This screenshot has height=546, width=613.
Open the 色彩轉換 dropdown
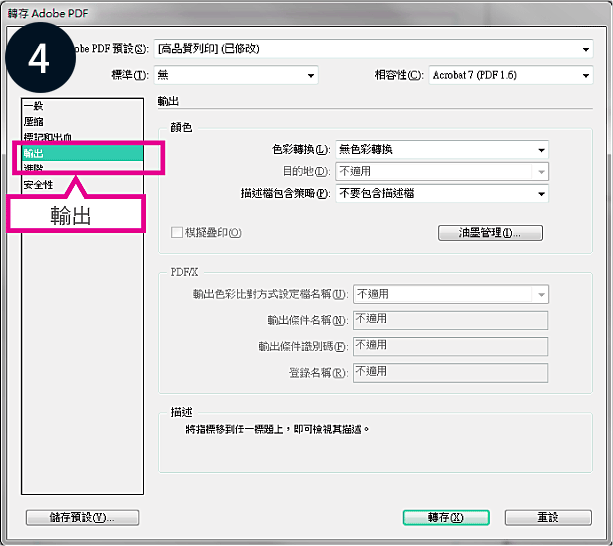(x=442, y=150)
